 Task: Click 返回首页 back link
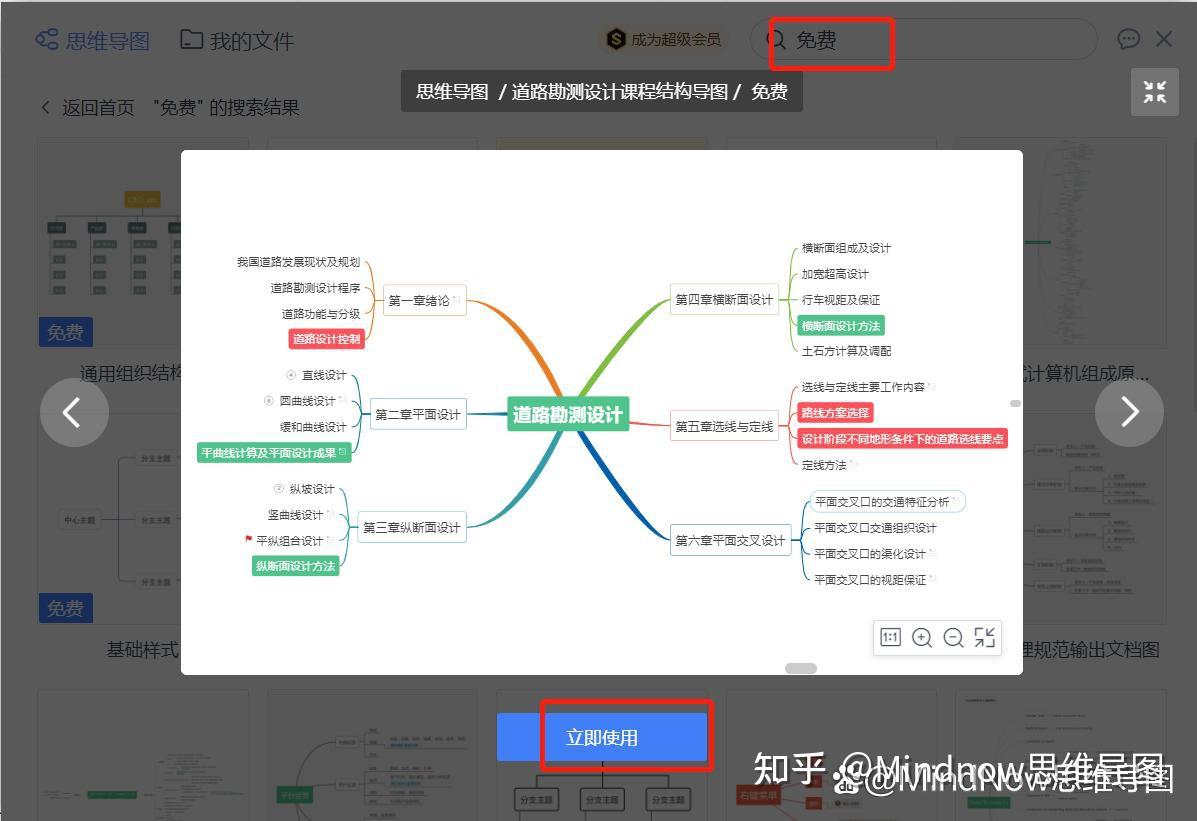pos(89,108)
